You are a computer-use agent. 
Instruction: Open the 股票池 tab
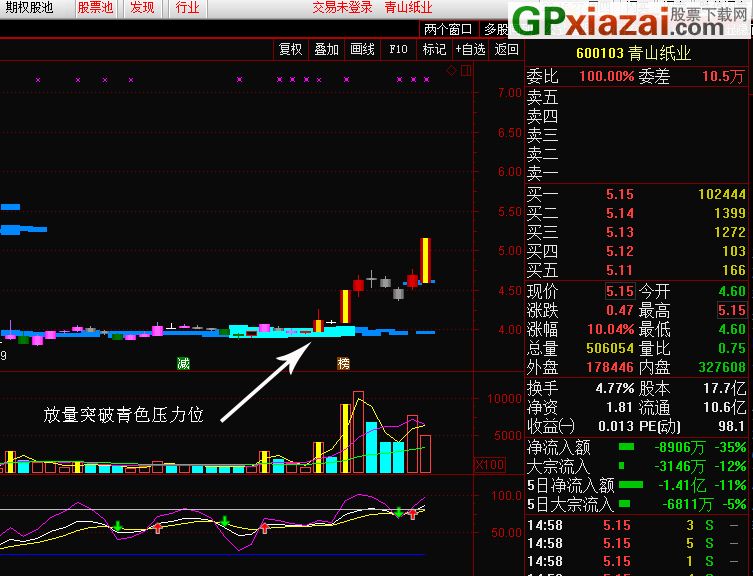[95, 8]
